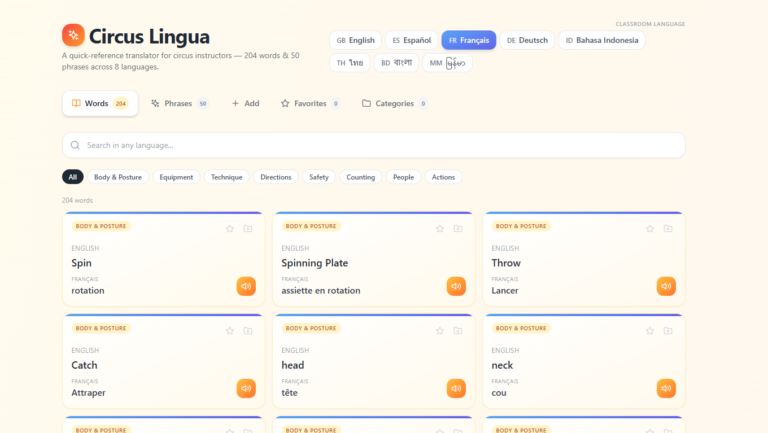Favorite the Catch card star
Image resolution: width=768 pixels, height=433 pixels.
pos(230,331)
